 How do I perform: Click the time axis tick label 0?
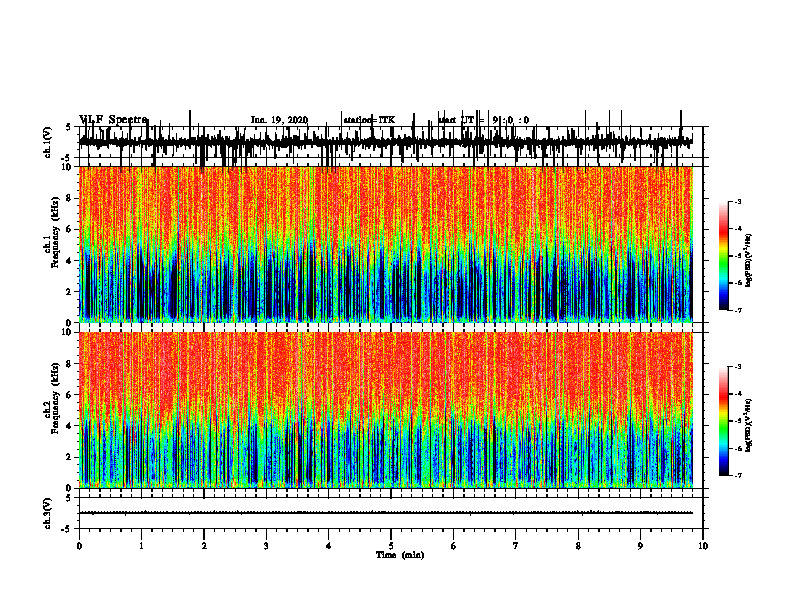point(79,546)
